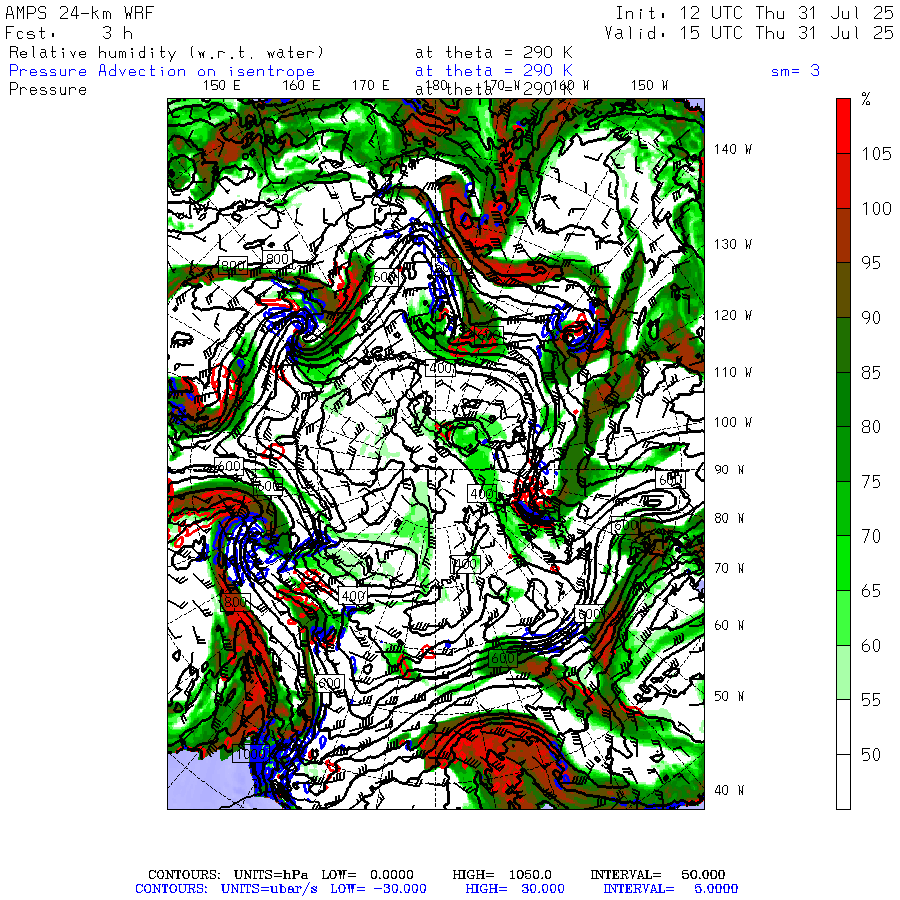Click the '55' color bar tick label
Screen dimensions: 900x900
point(871,700)
